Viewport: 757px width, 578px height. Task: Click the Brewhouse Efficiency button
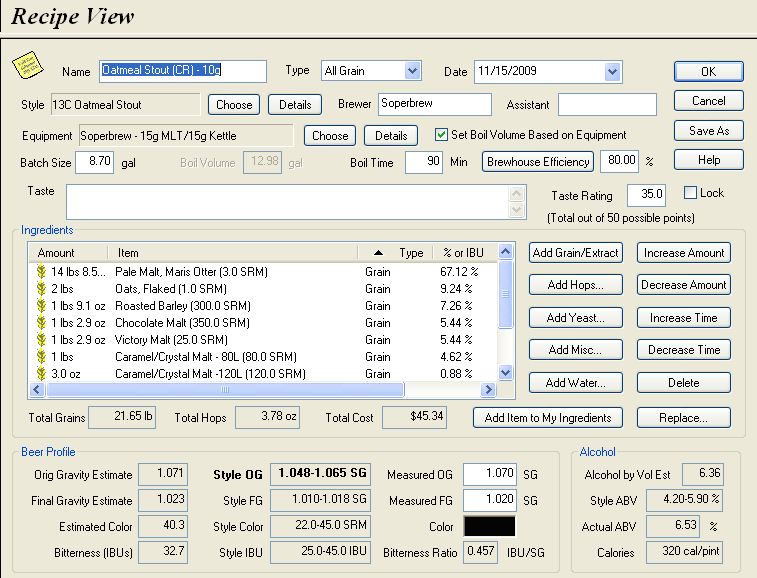538,162
